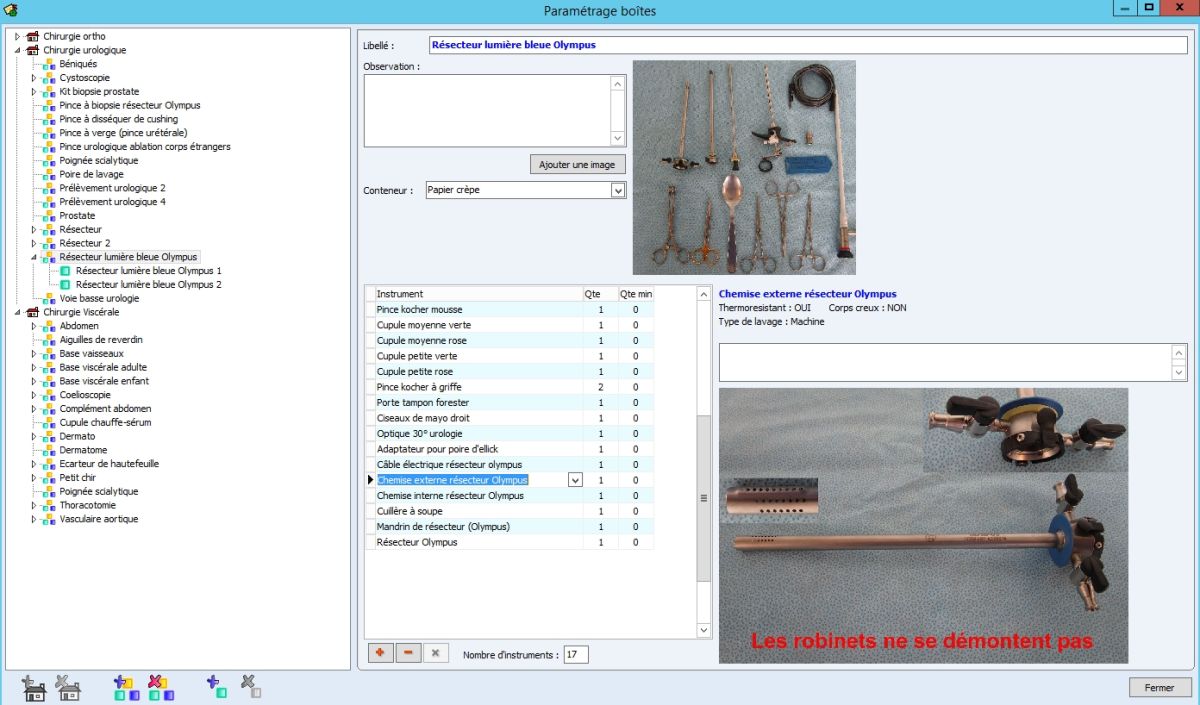Expand the Chirurgie ortho node
The image size is (1200, 705).
pos(17,36)
